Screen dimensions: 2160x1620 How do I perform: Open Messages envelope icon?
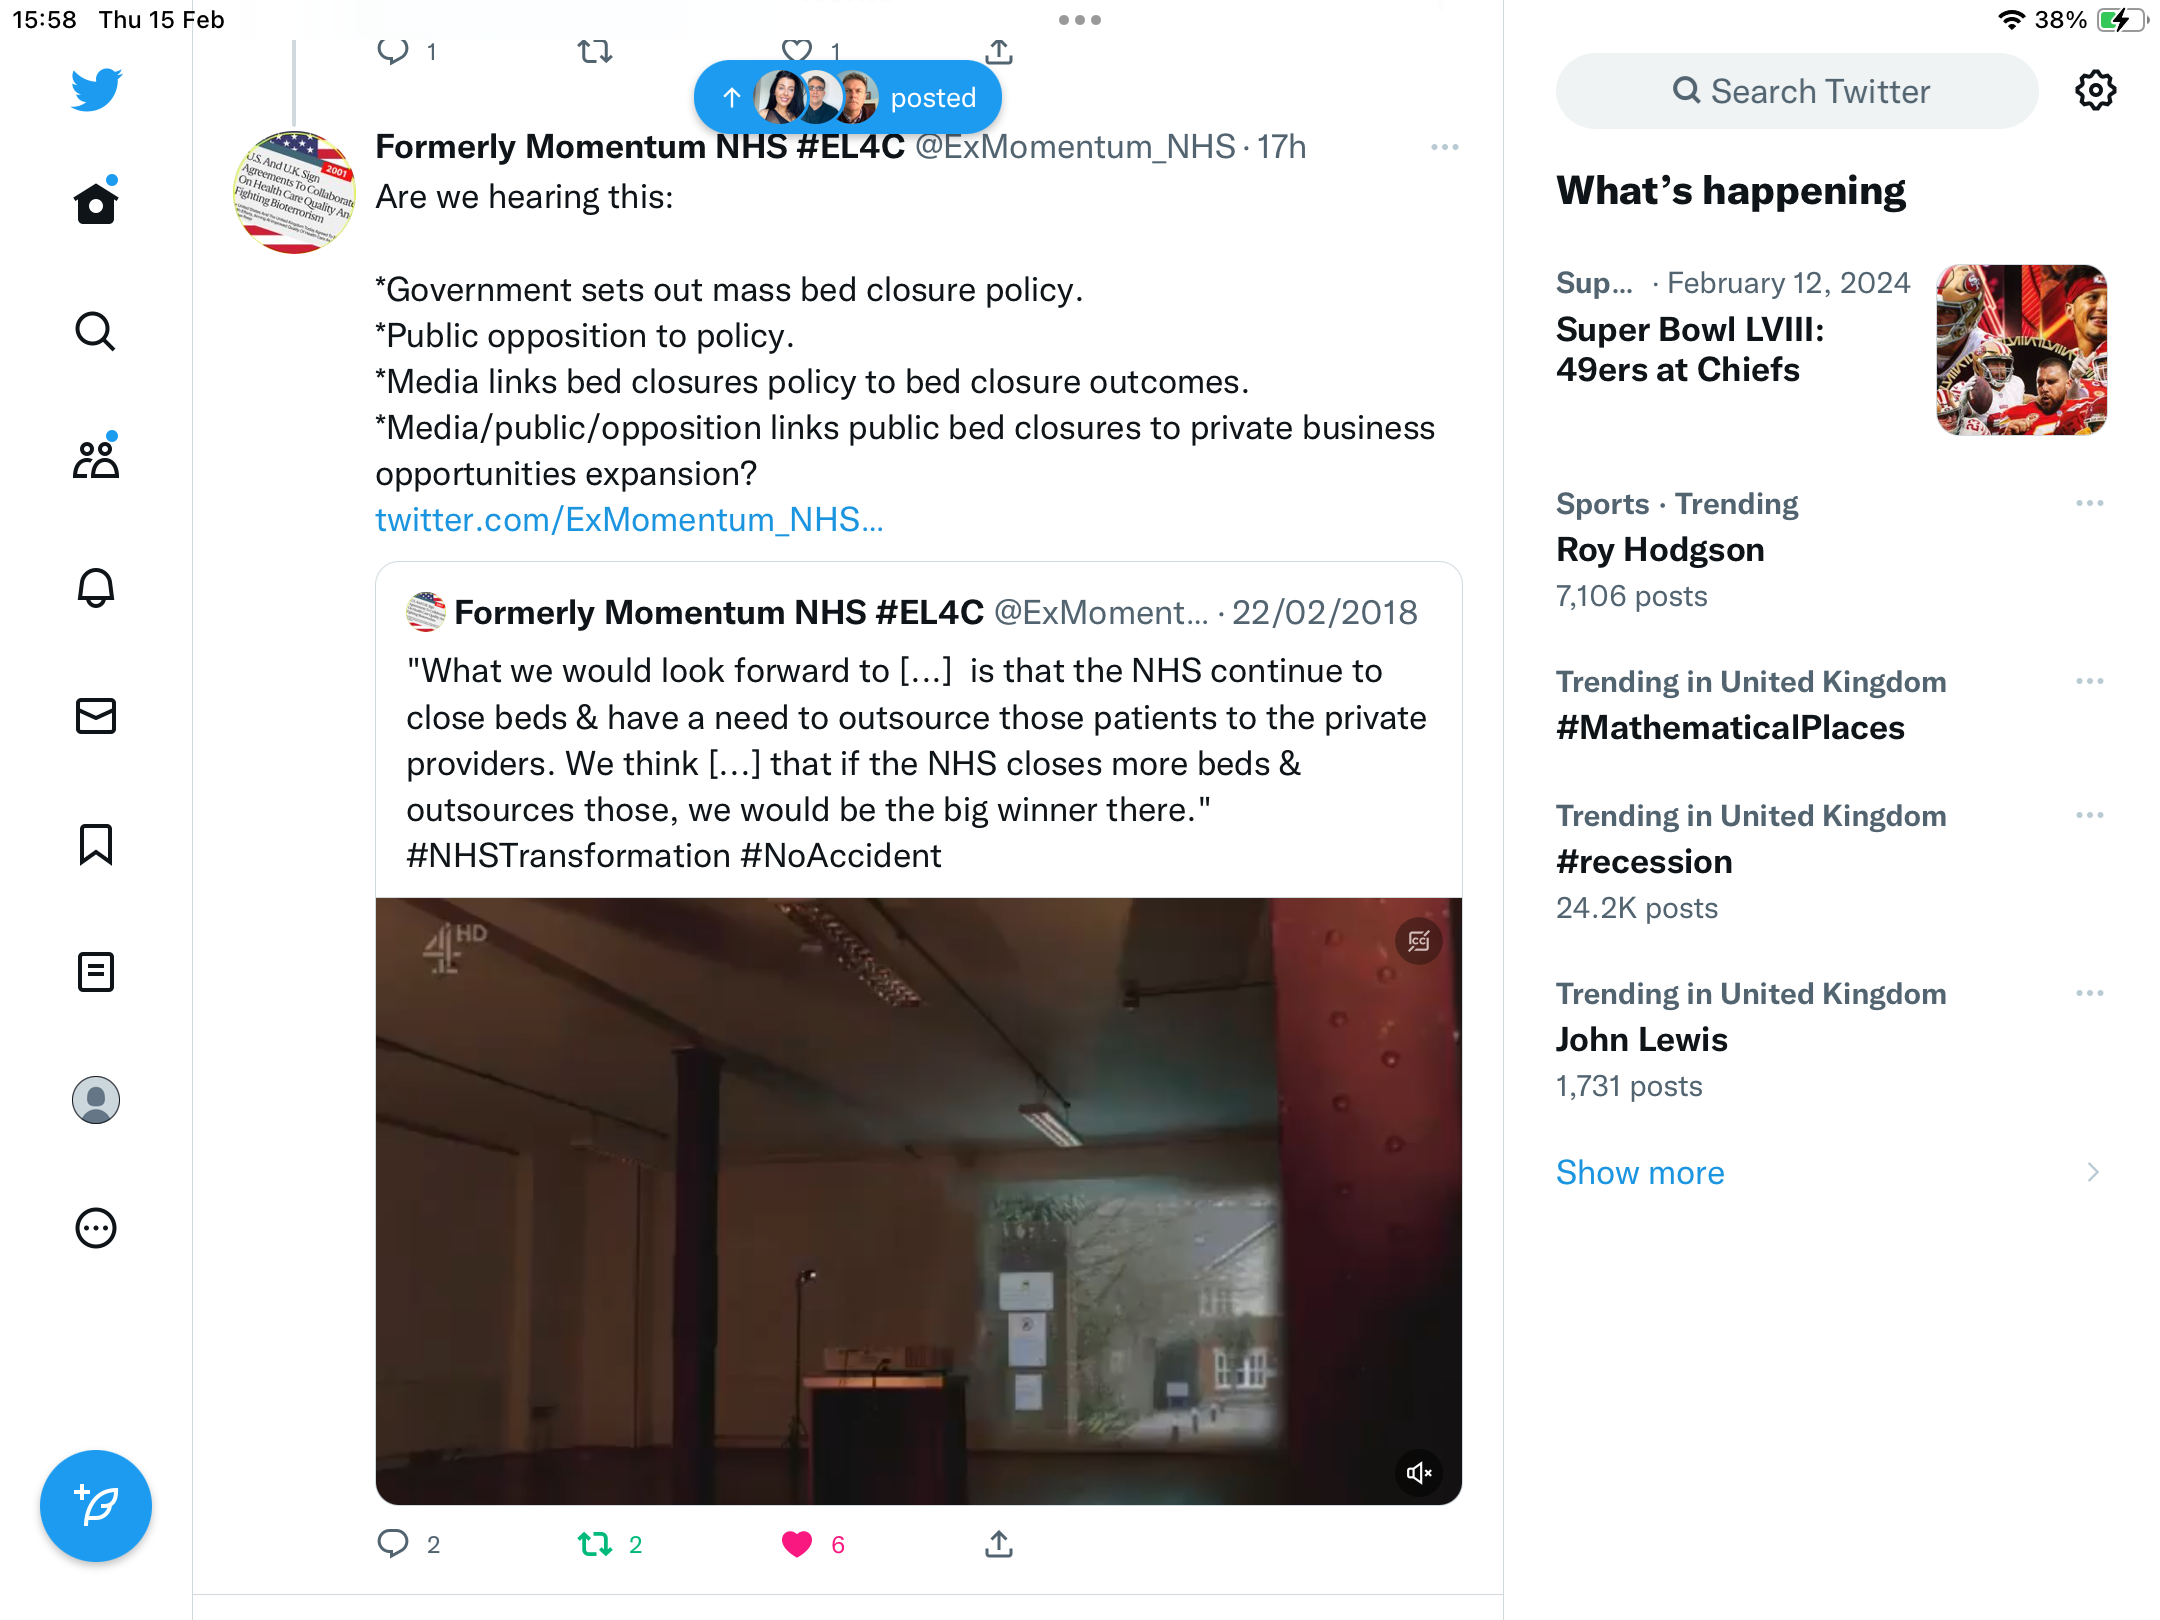pyautogui.click(x=96, y=715)
